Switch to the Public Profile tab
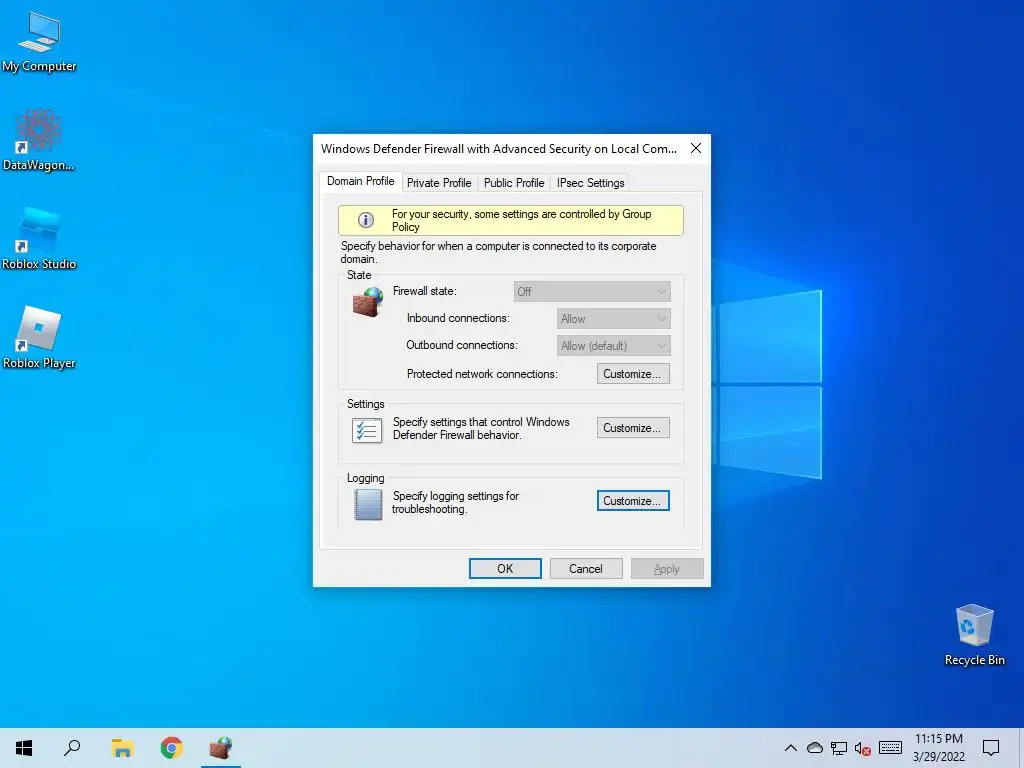This screenshot has height=768, width=1024. pyautogui.click(x=514, y=183)
